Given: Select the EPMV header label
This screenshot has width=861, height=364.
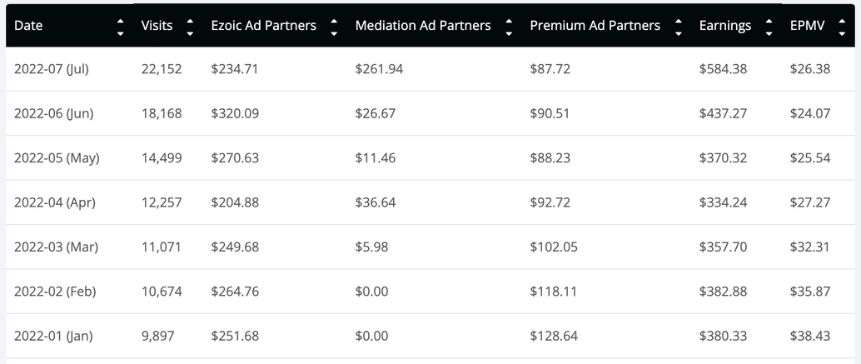Looking at the screenshot, I should coord(807,26).
